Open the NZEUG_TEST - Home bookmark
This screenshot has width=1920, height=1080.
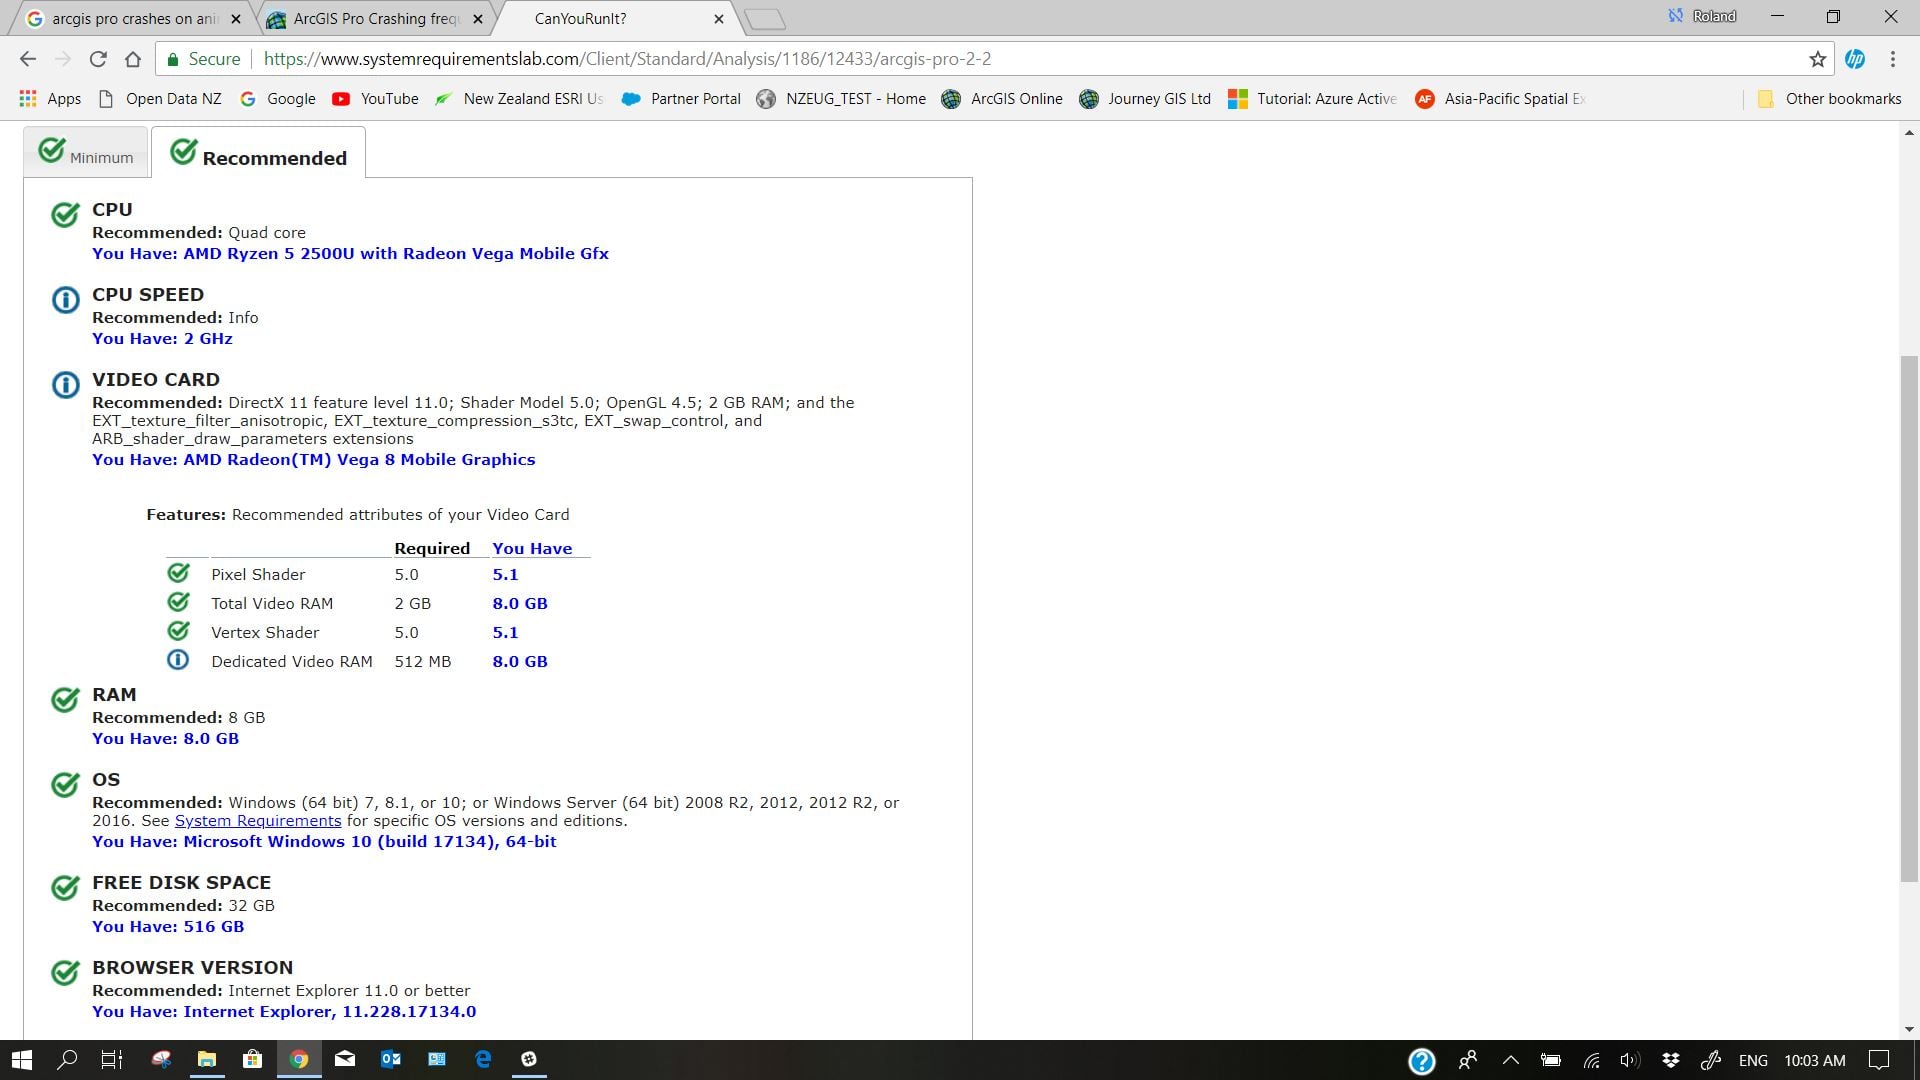click(x=841, y=99)
